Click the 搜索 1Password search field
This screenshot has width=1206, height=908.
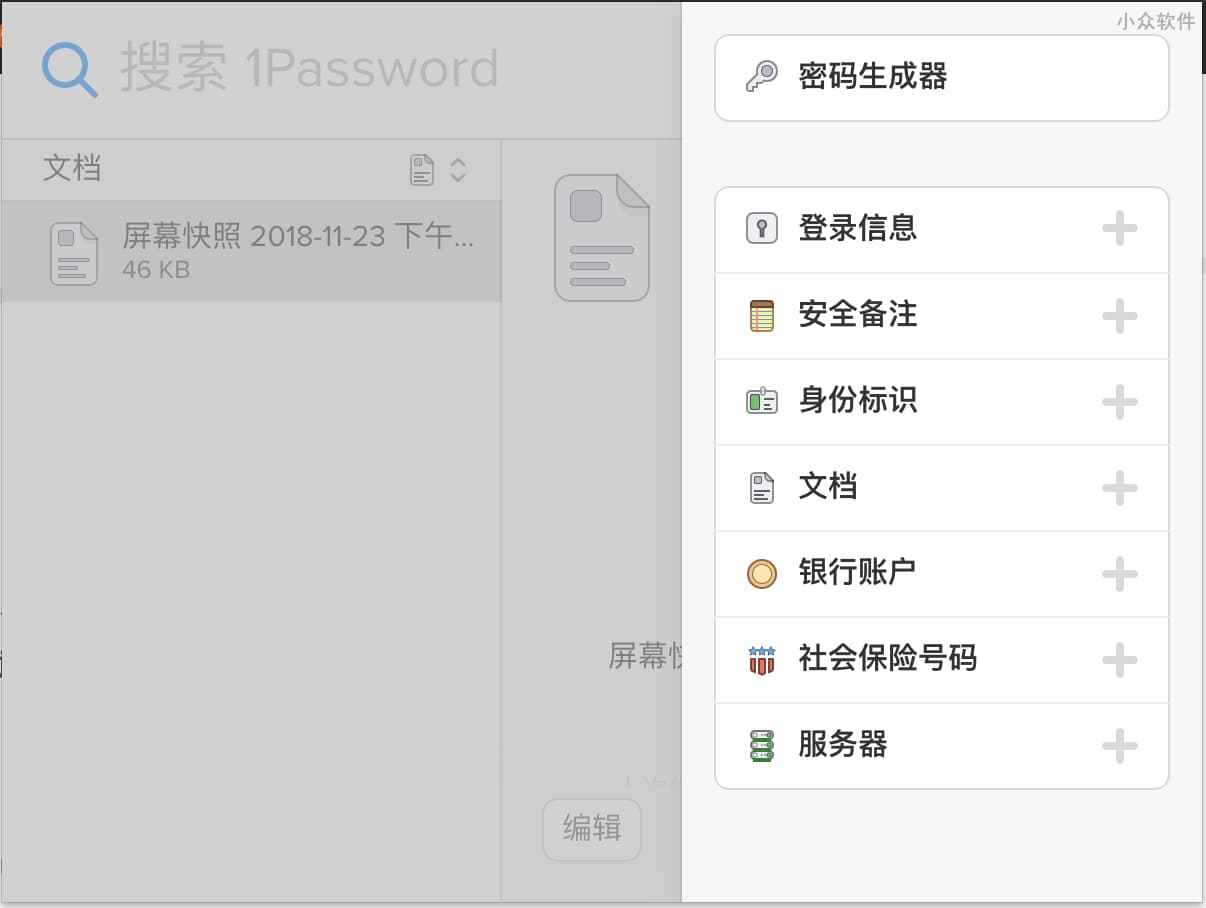310,70
